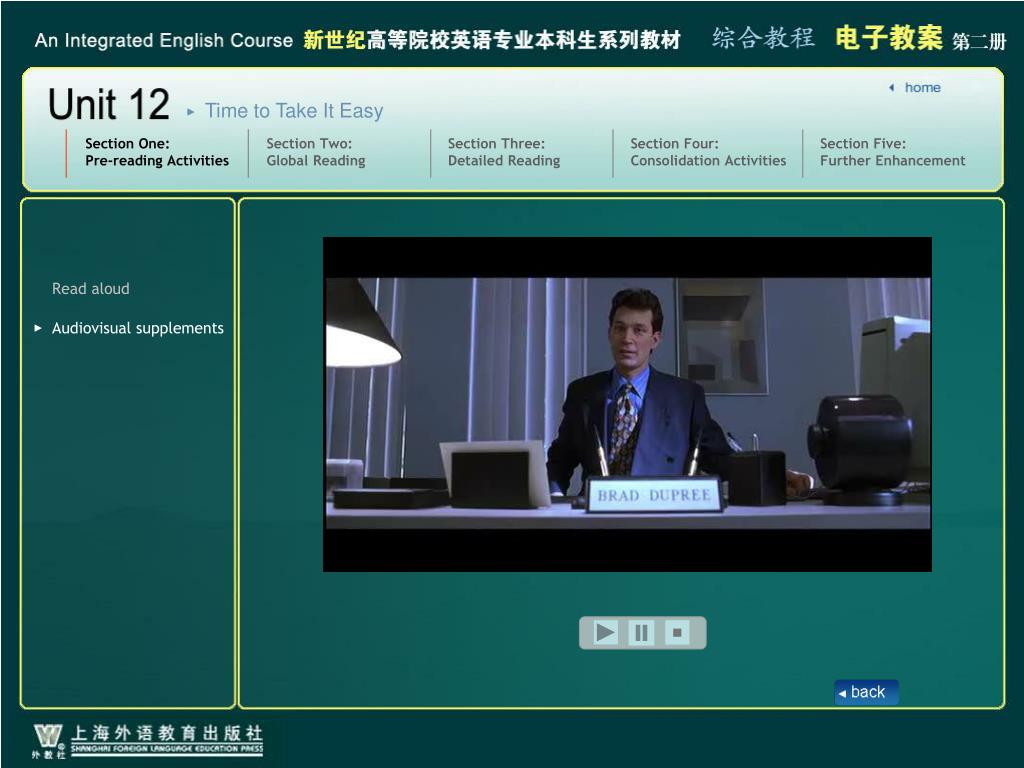1024x768 pixels.
Task: Open Section Four: Consolidation Activities
Action: click(x=708, y=152)
